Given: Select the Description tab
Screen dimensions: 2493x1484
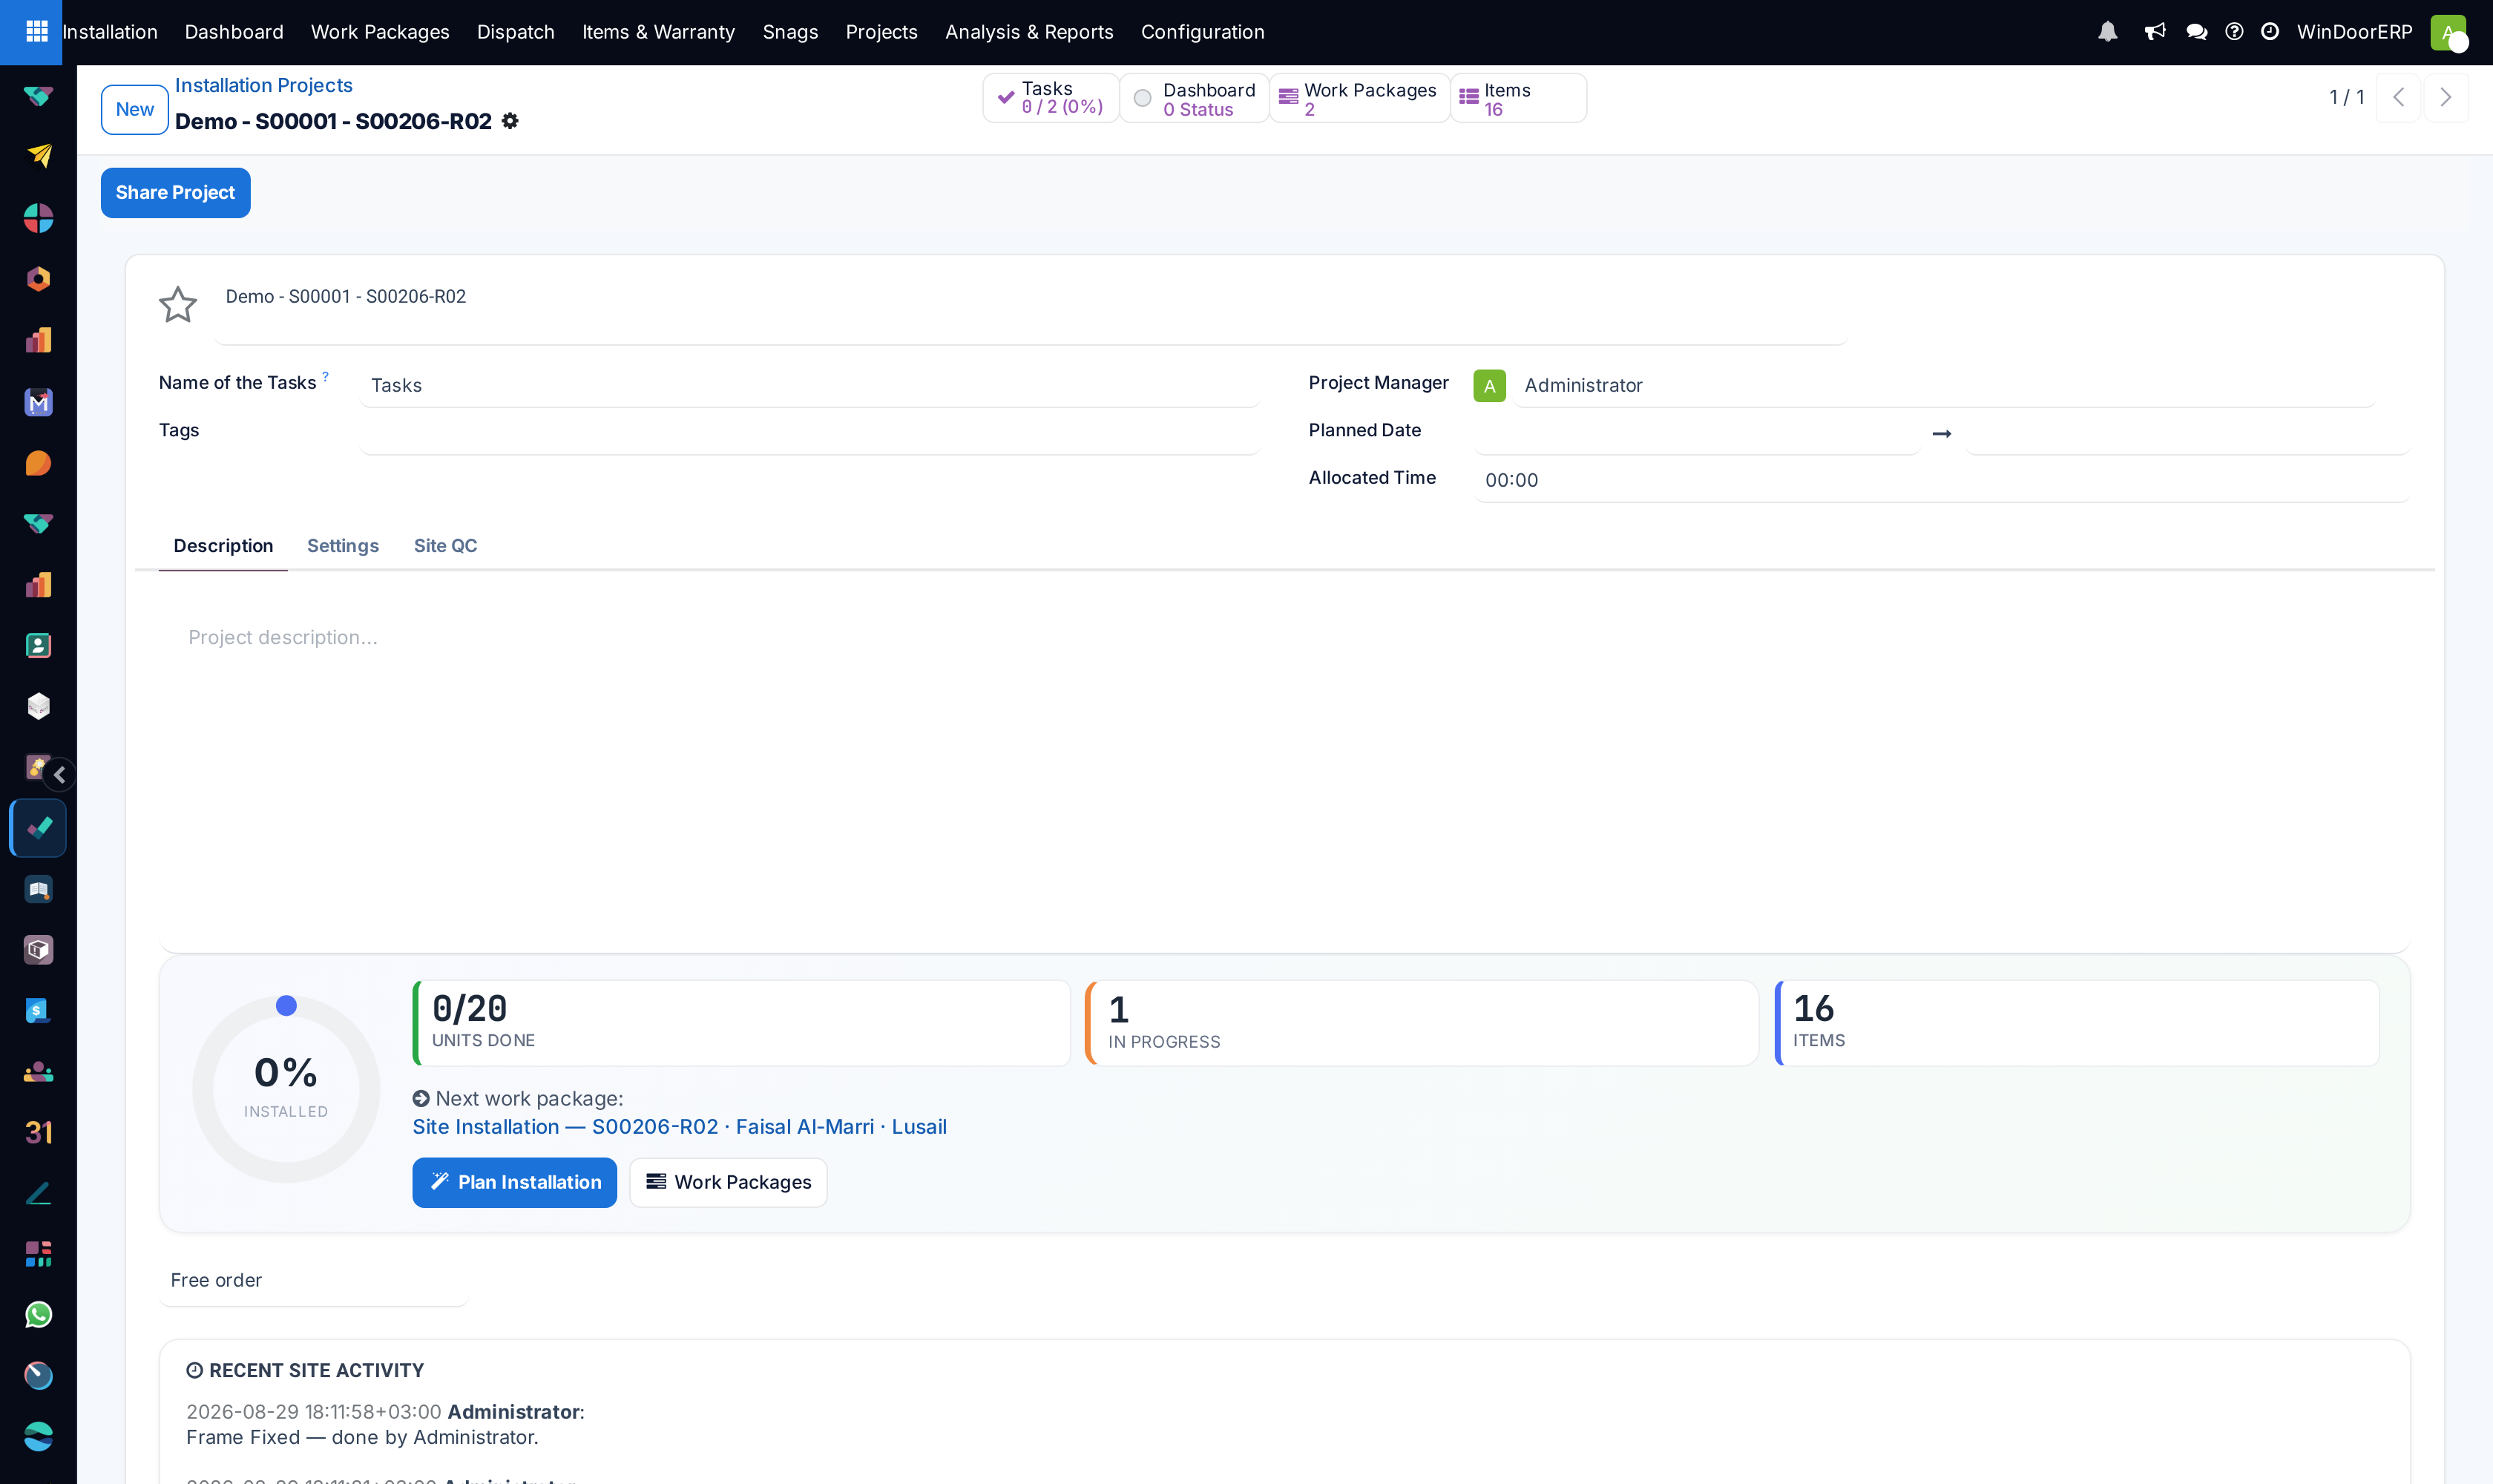Looking at the screenshot, I should pyautogui.click(x=223, y=545).
